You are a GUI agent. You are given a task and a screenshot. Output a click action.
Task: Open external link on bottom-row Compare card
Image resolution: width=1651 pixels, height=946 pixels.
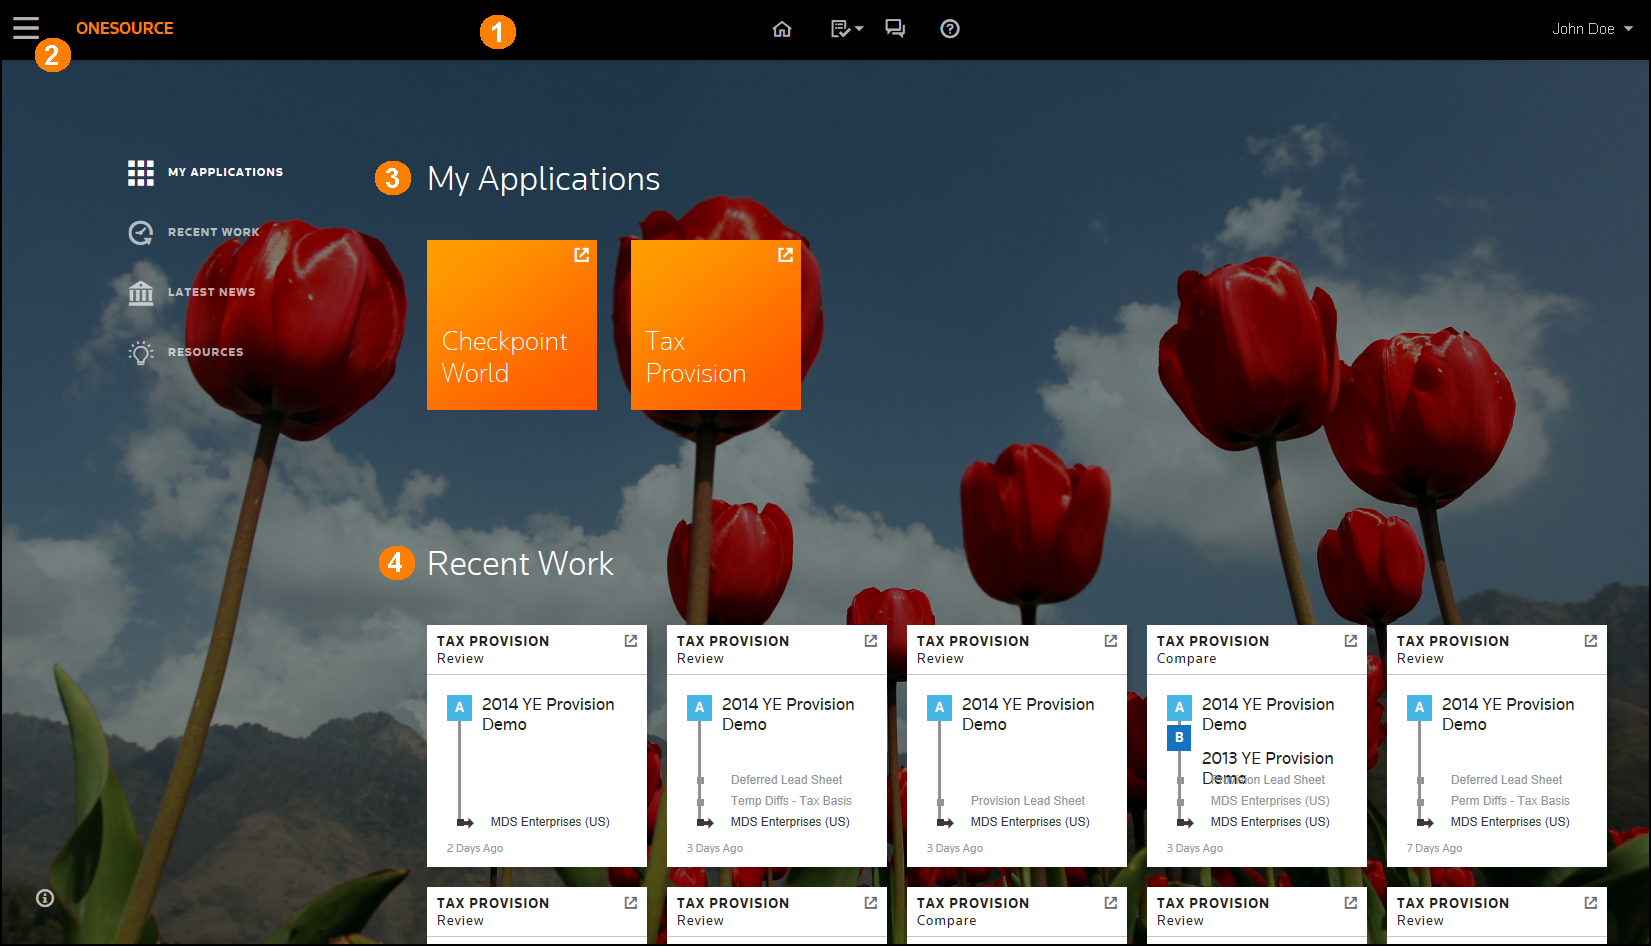point(1111,903)
